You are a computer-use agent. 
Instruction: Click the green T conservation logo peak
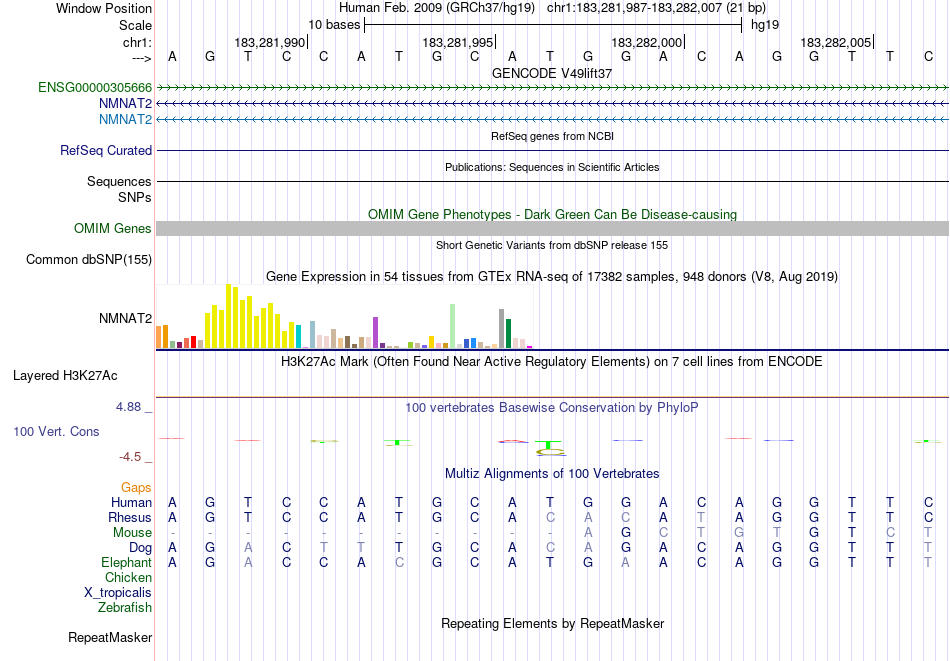pos(548,445)
